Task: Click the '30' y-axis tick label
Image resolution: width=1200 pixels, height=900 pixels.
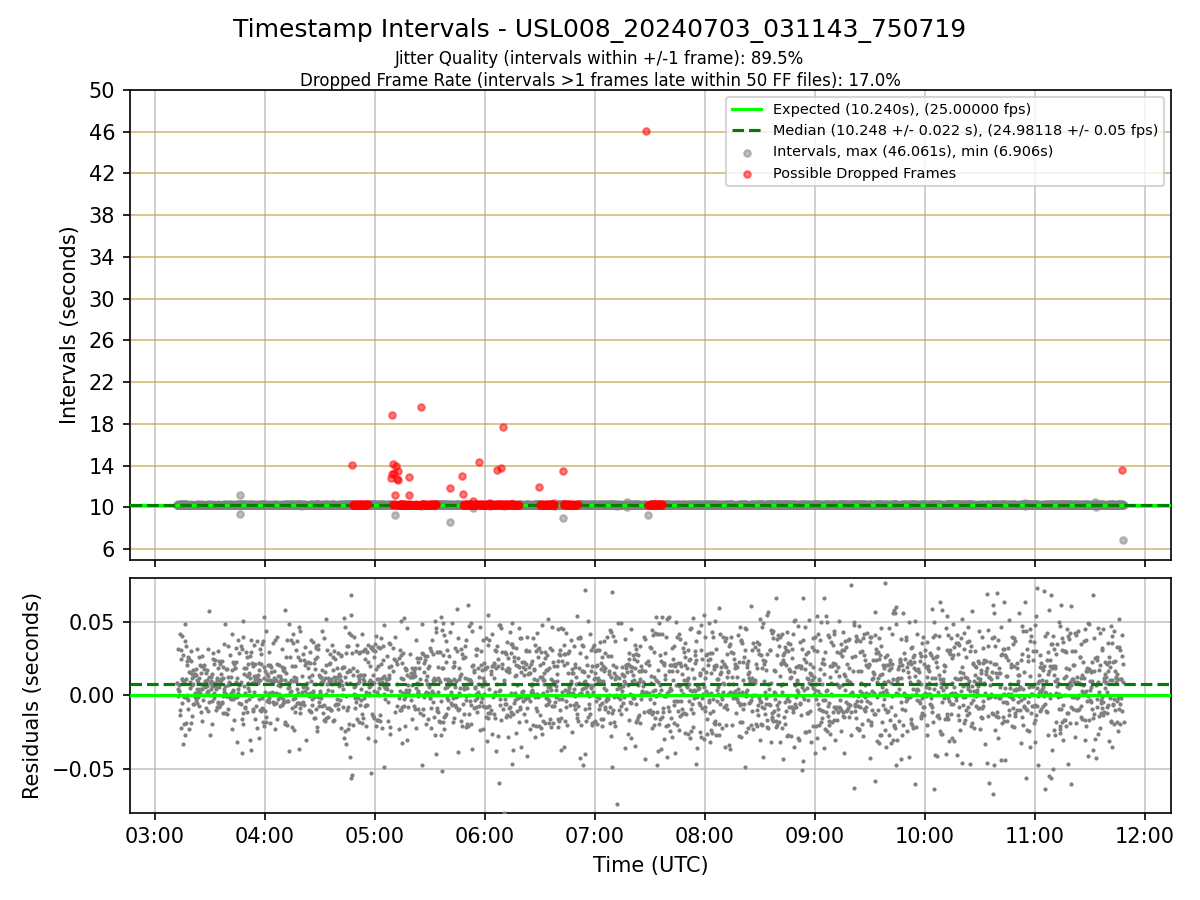Action: 102,299
